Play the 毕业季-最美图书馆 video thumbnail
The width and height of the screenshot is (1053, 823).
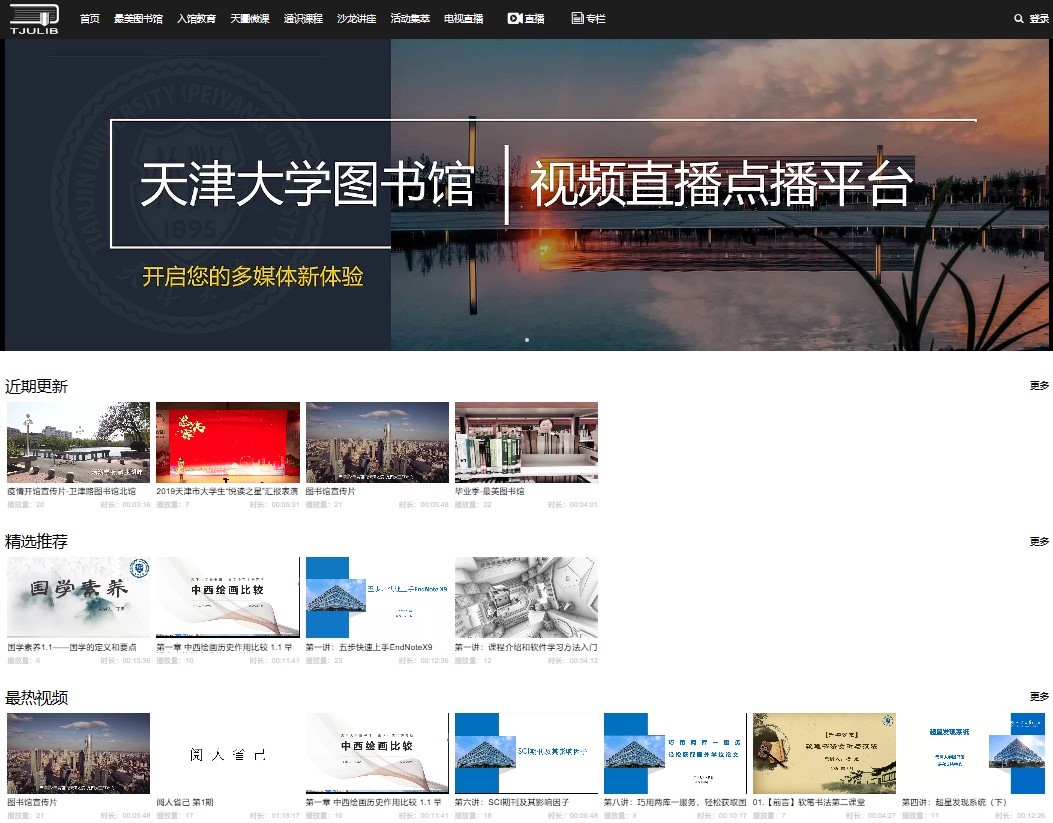pyautogui.click(x=526, y=442)
